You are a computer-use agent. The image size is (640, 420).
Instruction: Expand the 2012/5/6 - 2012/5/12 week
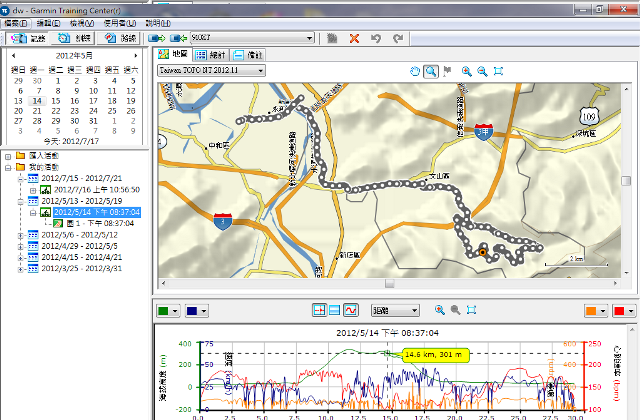pyautogui.click(x=20, y=235)
